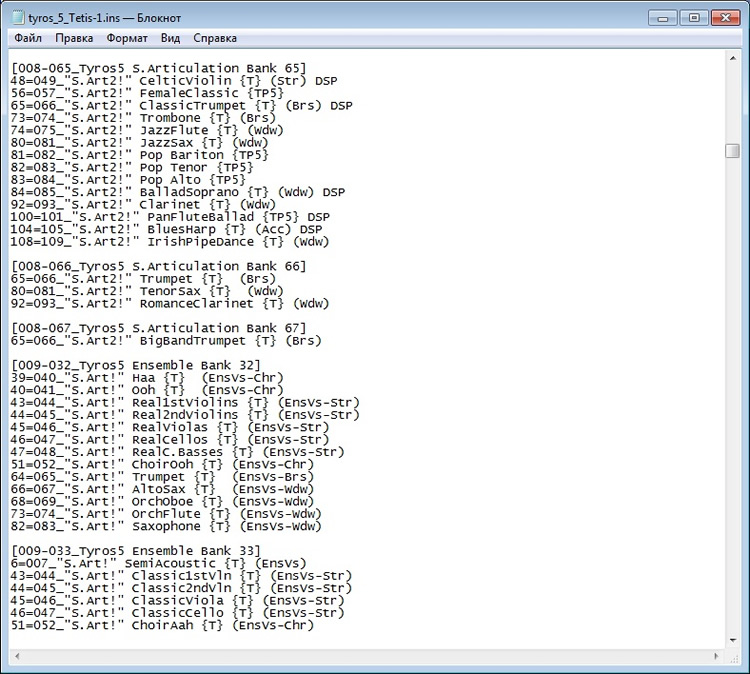Open the Вид menu
Image resolution: width=750 pixels, height=674 pixels.
point(170,38)
